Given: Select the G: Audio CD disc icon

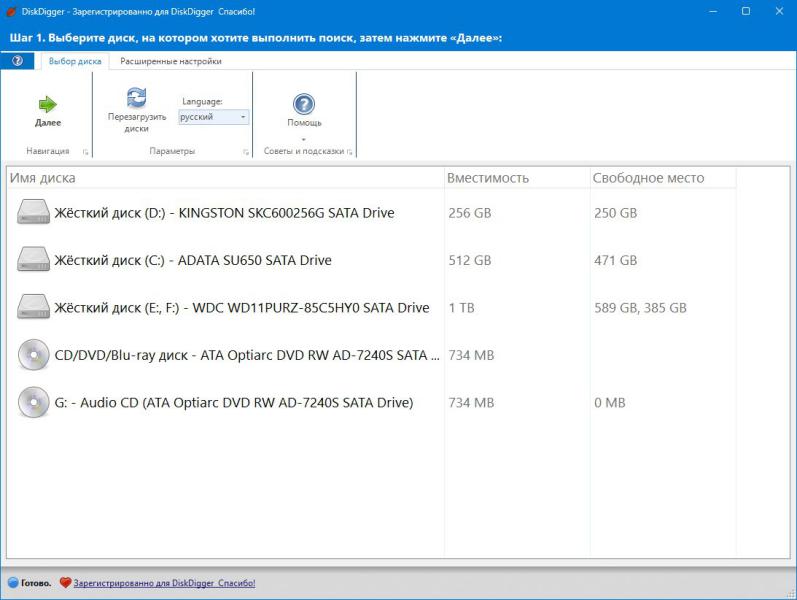Looking at the screenshot, I should coord(33,403).
